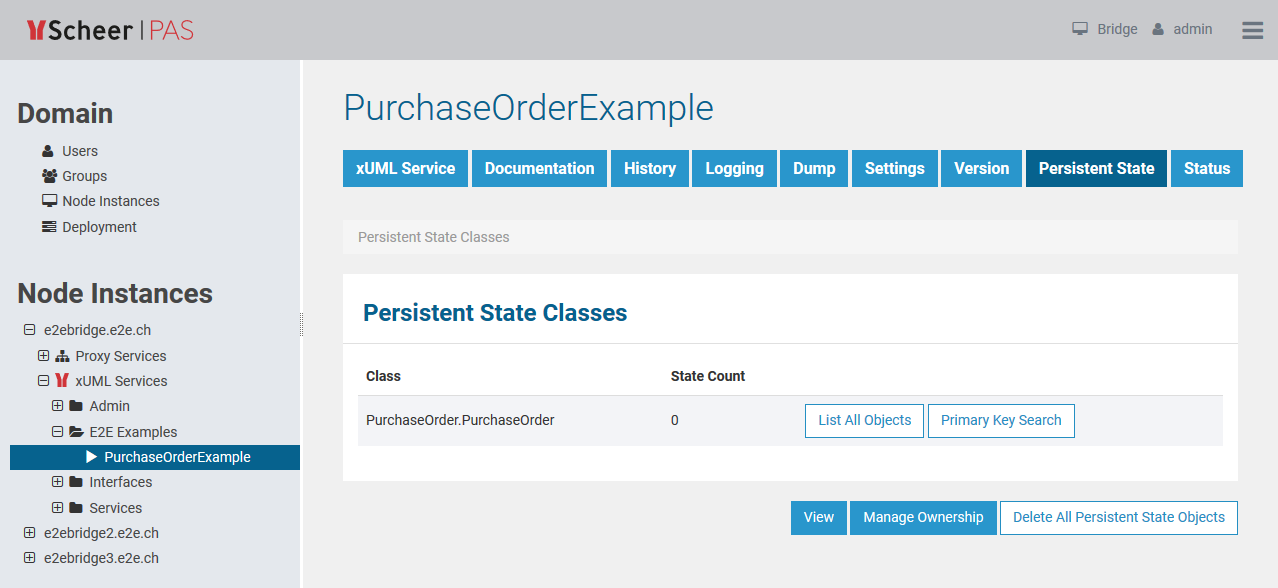
Task: Click the List All Objects button
Action: (x=864, y=420)
